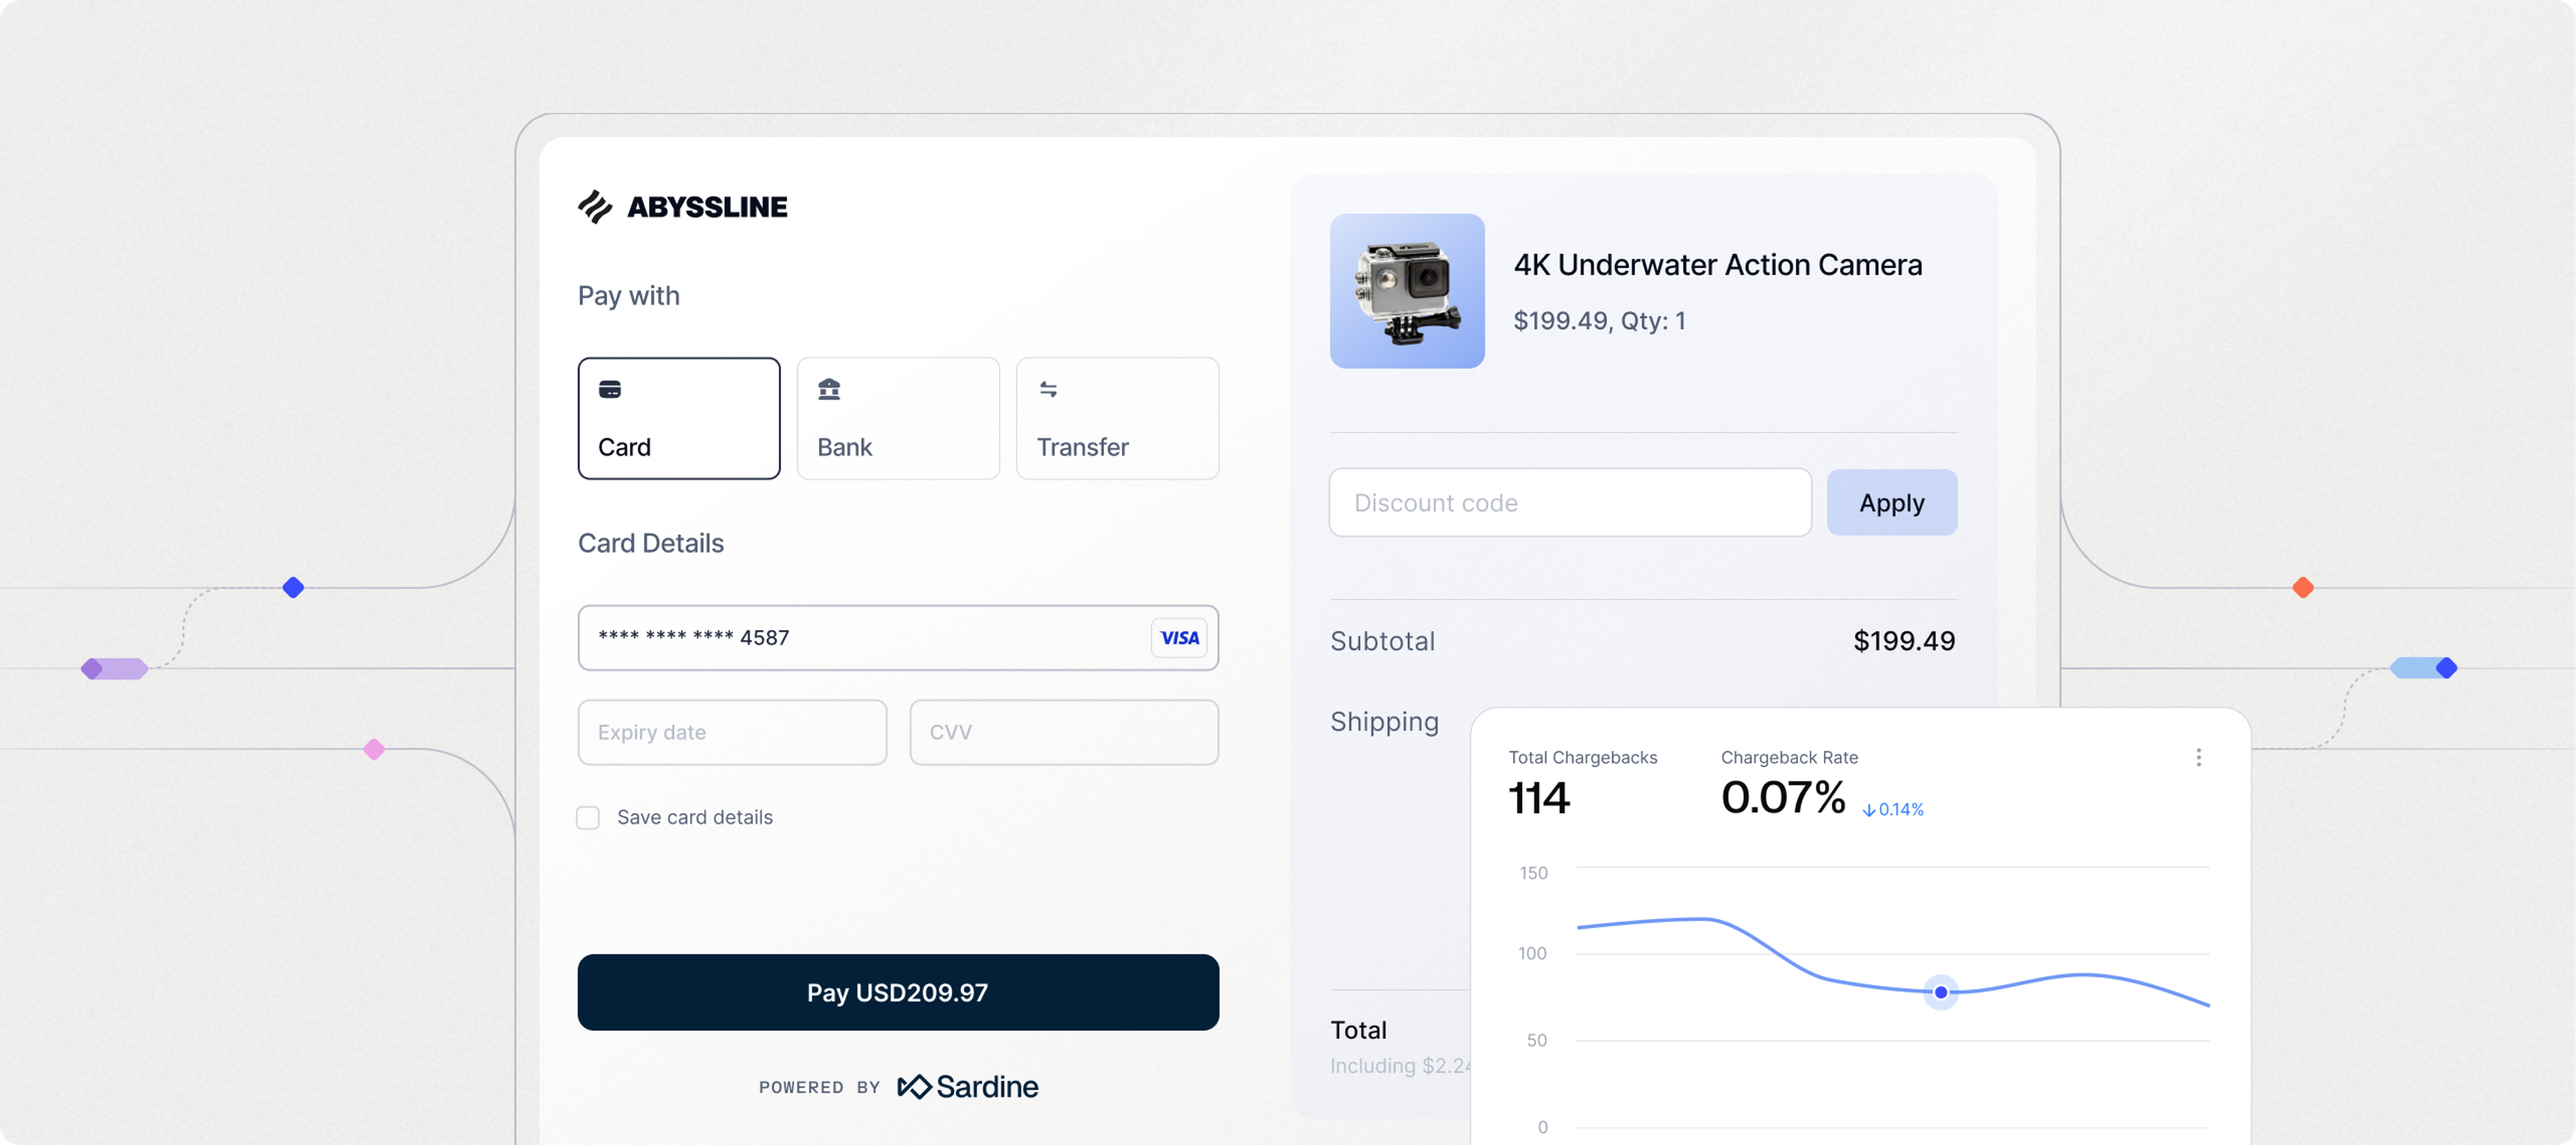Viewport: 2576px width, 1145px height.
Task: Click the ABYSSLINE brand name text
Action: pyautogui.click(x=707, y=207)
